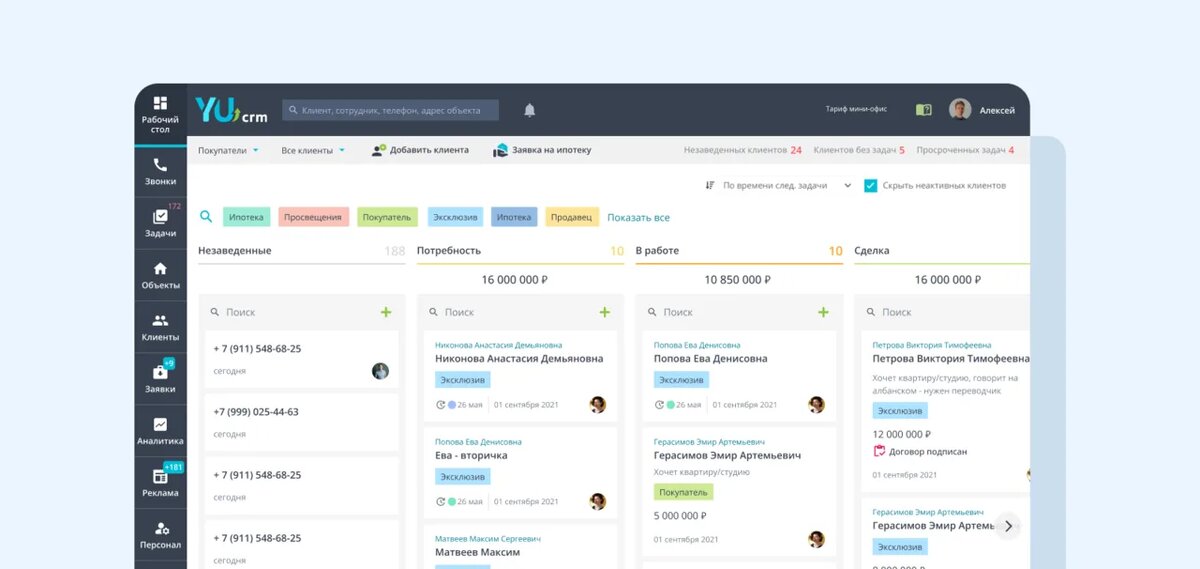Screen dimensions: 1200x569
Task: Click Поиск field in Сделка column
Action: [x=945, y=312]
